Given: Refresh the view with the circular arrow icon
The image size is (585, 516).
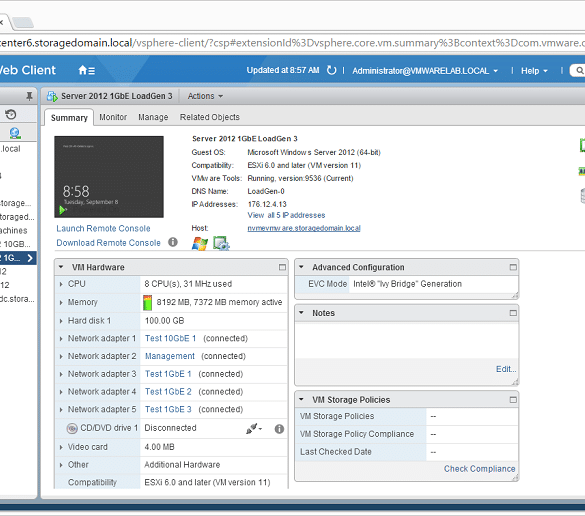Looking at the screenshot, I should [331, 70].
